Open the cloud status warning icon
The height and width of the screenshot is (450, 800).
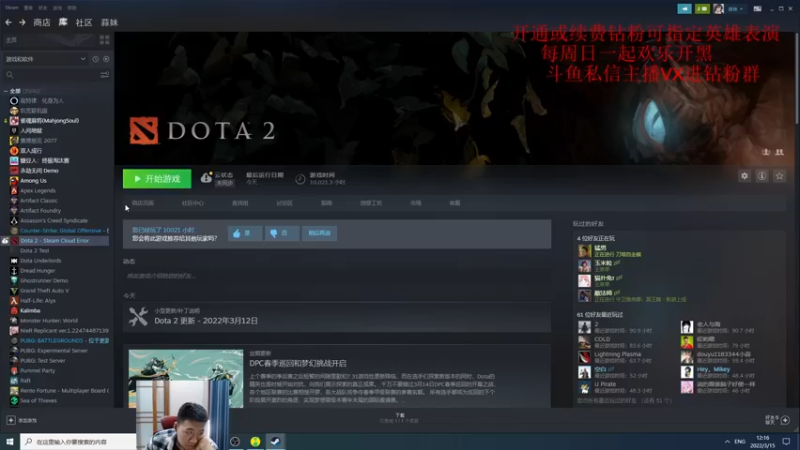coord(206,177)
